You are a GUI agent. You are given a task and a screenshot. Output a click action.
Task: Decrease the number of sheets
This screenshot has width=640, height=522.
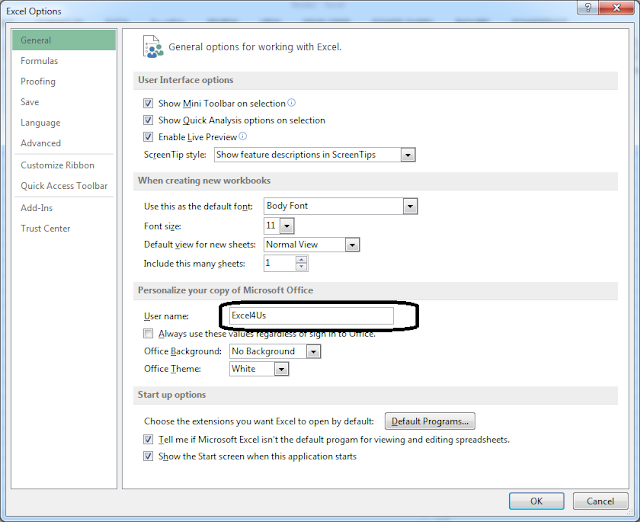301,267
